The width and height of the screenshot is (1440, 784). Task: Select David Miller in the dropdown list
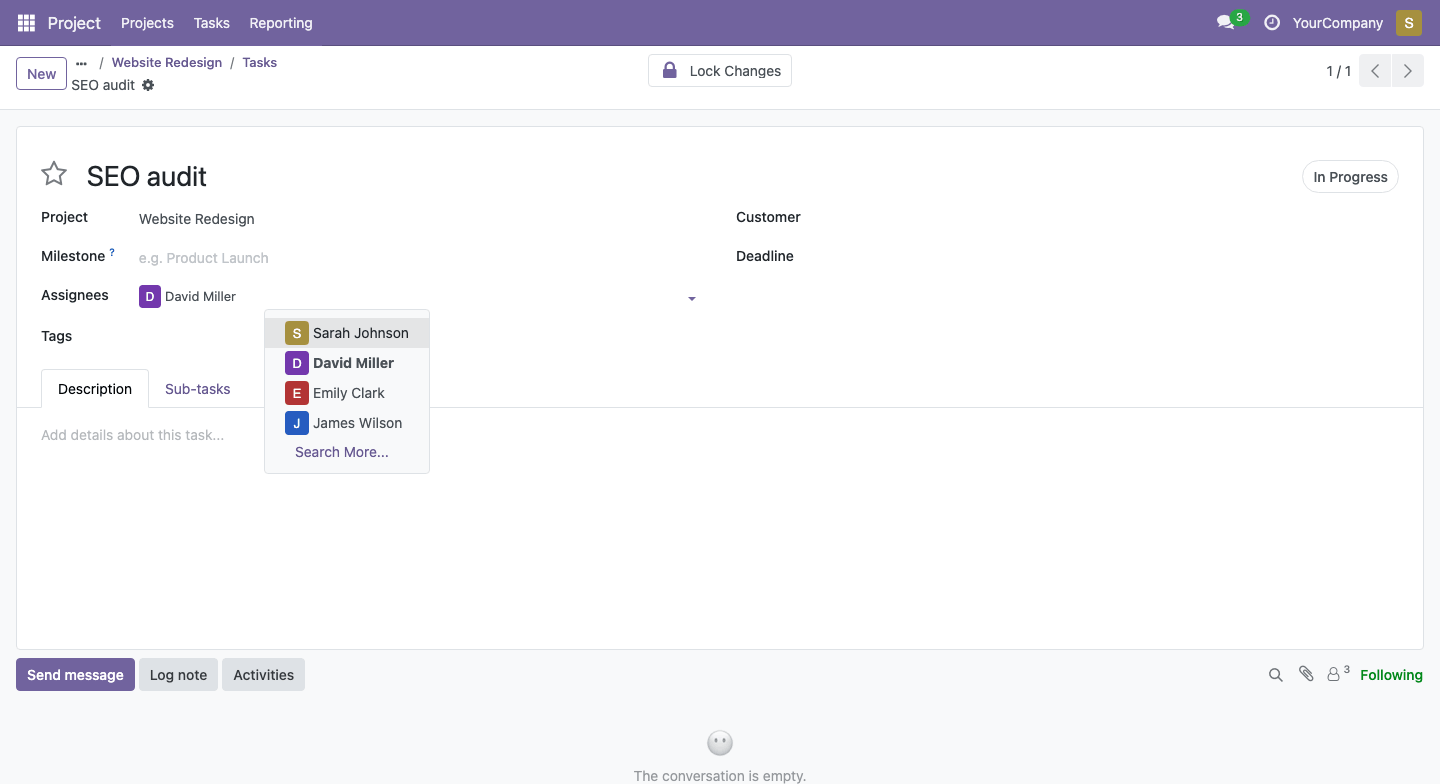[x=347, y=363]
